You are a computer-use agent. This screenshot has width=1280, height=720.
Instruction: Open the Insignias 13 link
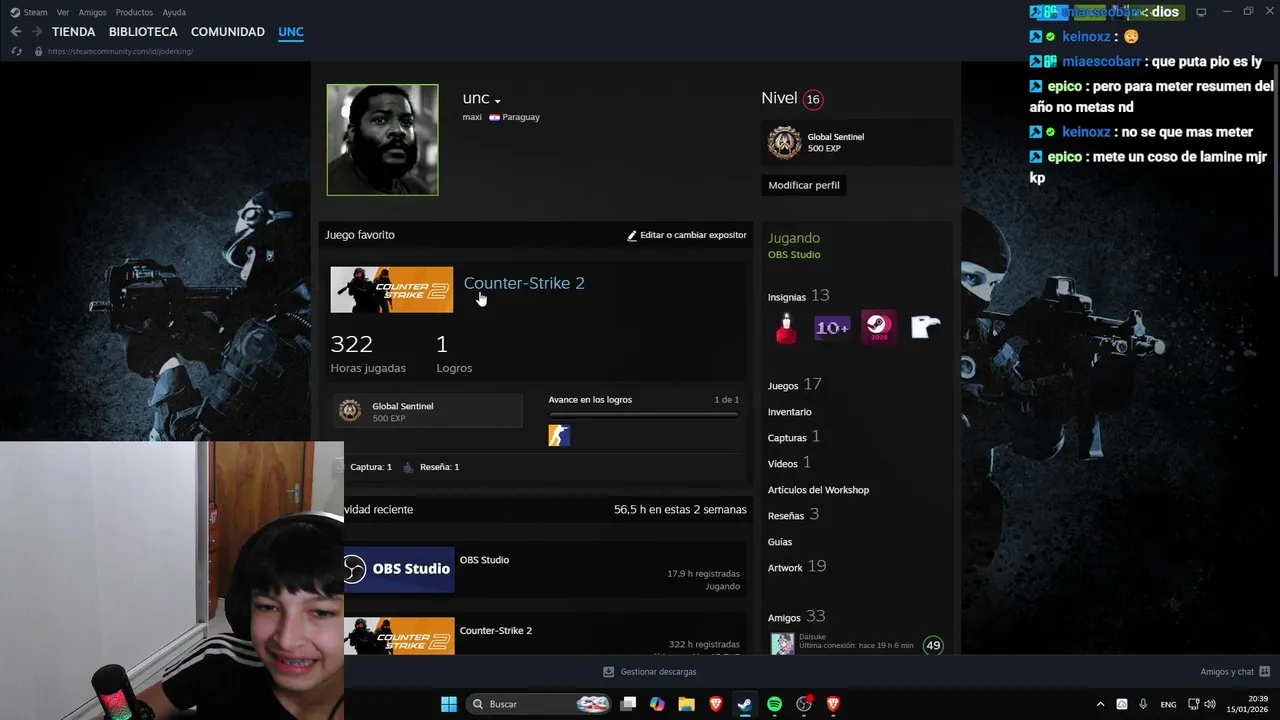tap(799, 296)
